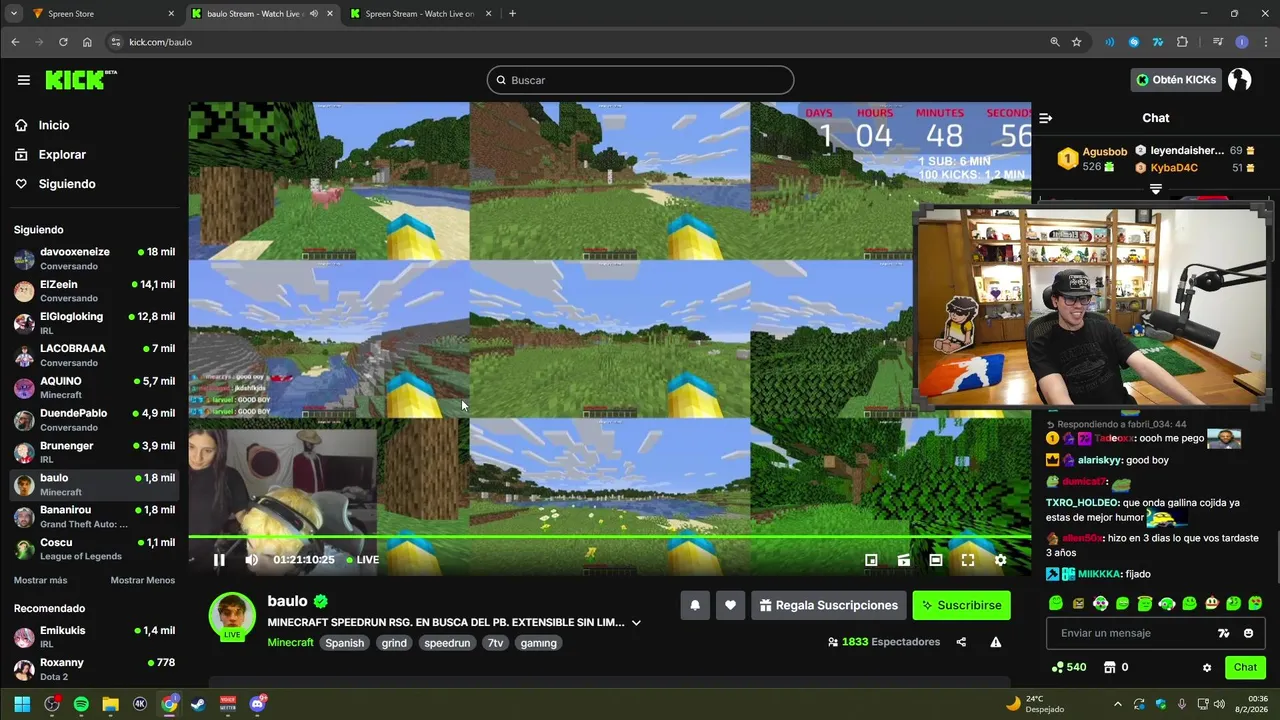
Task: Open 7TV emote picker in chat input
Action: click(1223, 633)
